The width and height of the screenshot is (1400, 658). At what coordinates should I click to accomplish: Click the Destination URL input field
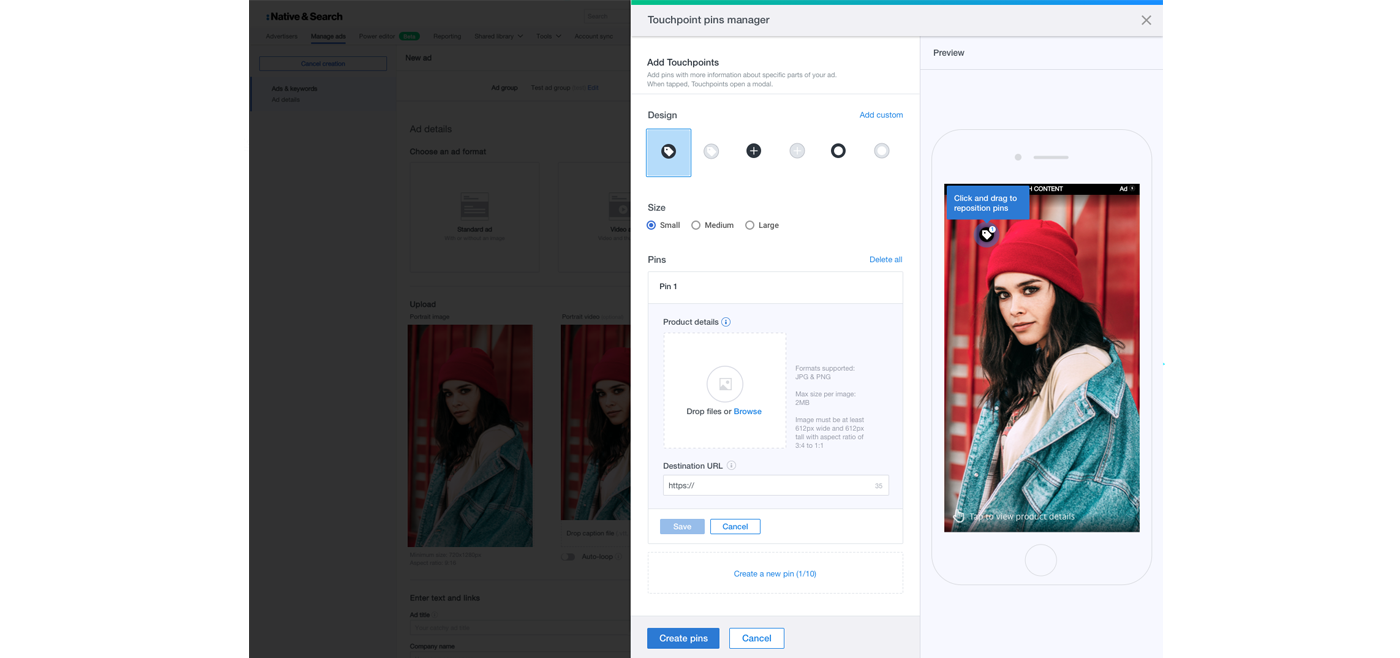pos(775,485)
